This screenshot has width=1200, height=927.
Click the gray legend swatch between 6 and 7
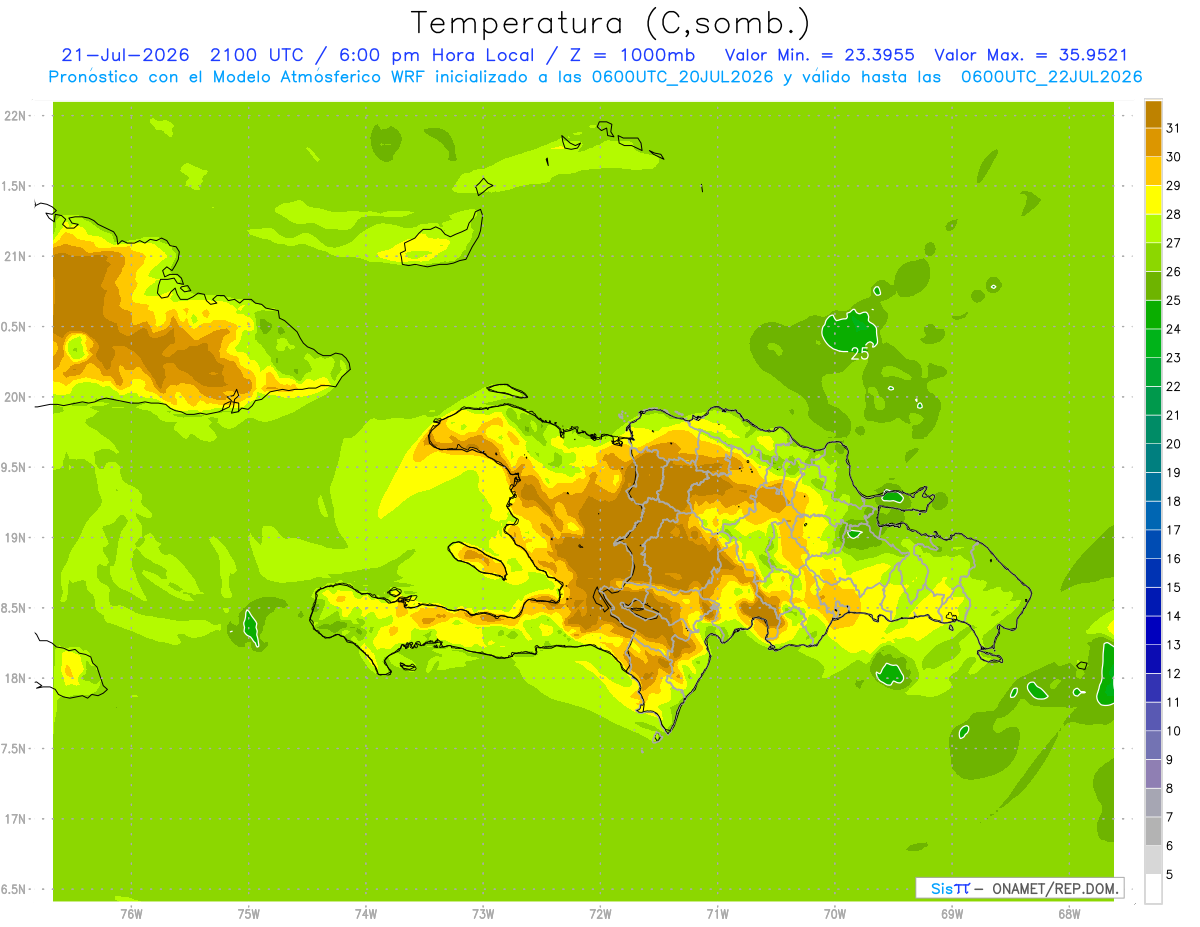point(1153,831)
